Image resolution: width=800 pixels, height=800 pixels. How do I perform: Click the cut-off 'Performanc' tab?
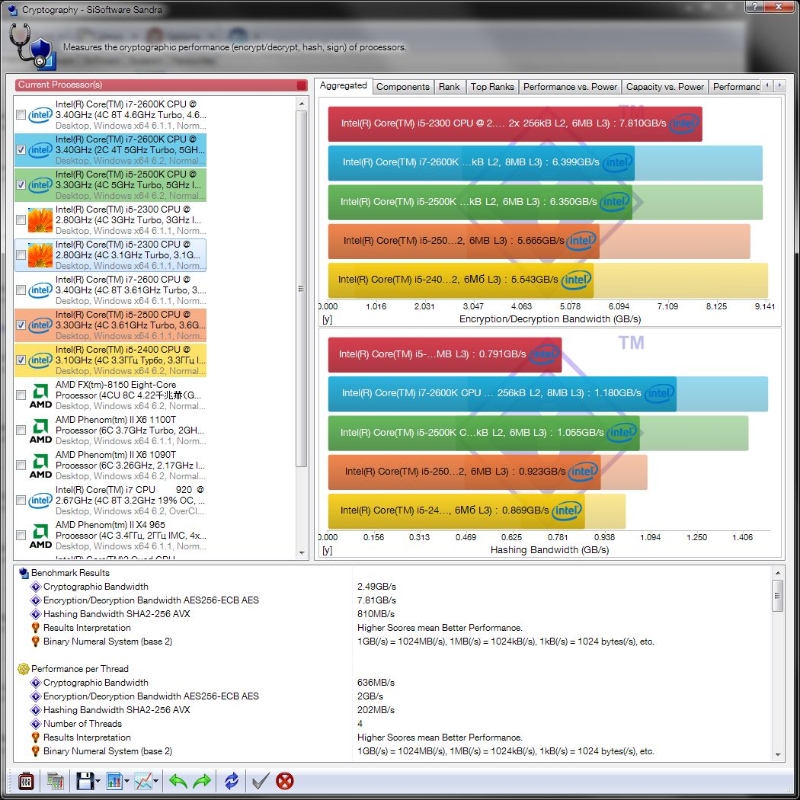735,87
